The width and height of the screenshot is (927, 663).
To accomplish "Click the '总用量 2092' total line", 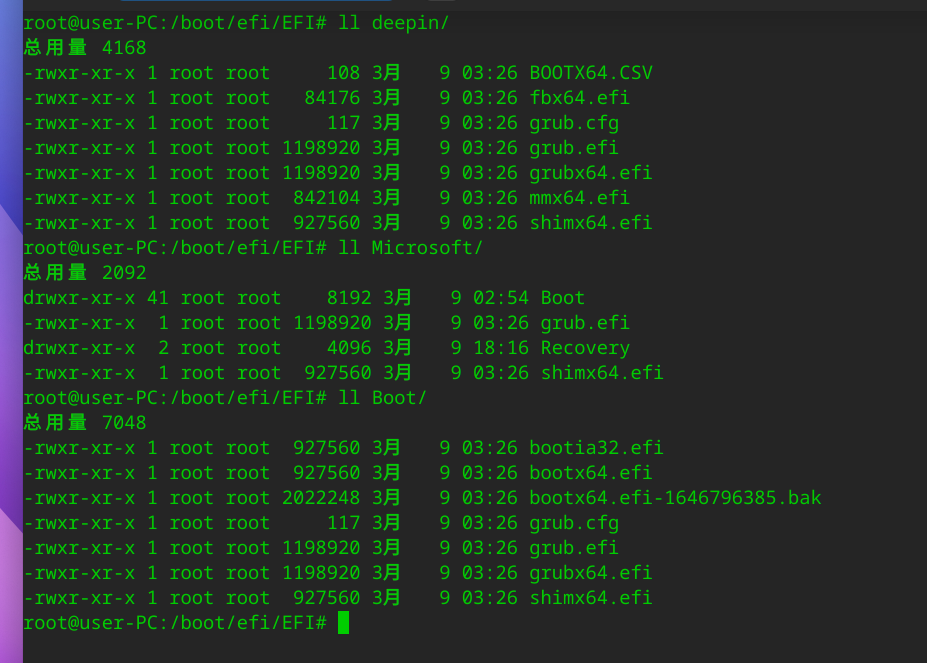I will point(85,273).
